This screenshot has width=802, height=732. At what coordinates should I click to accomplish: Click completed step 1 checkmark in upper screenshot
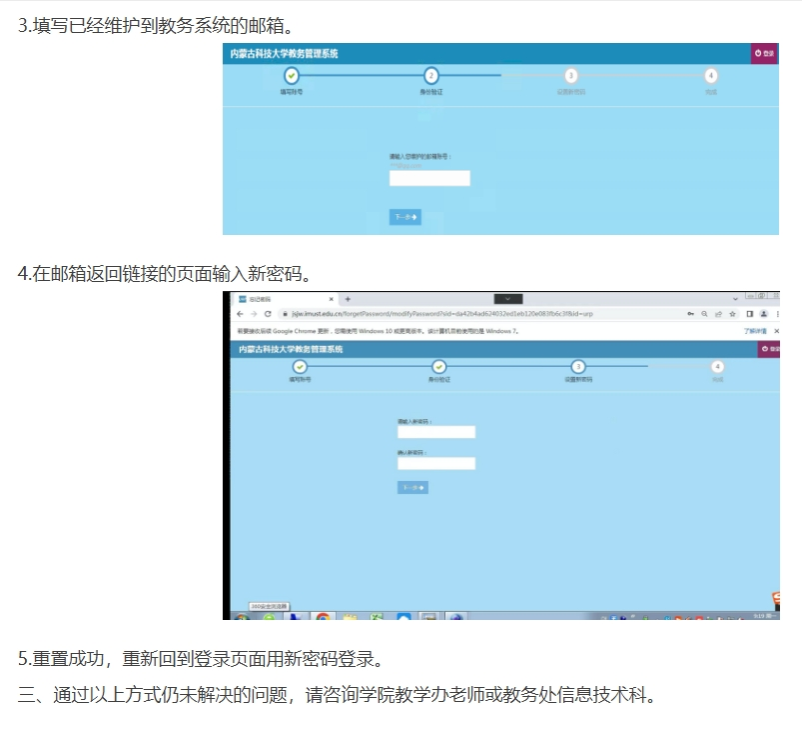pyautogui.click(x=291, y=75)
